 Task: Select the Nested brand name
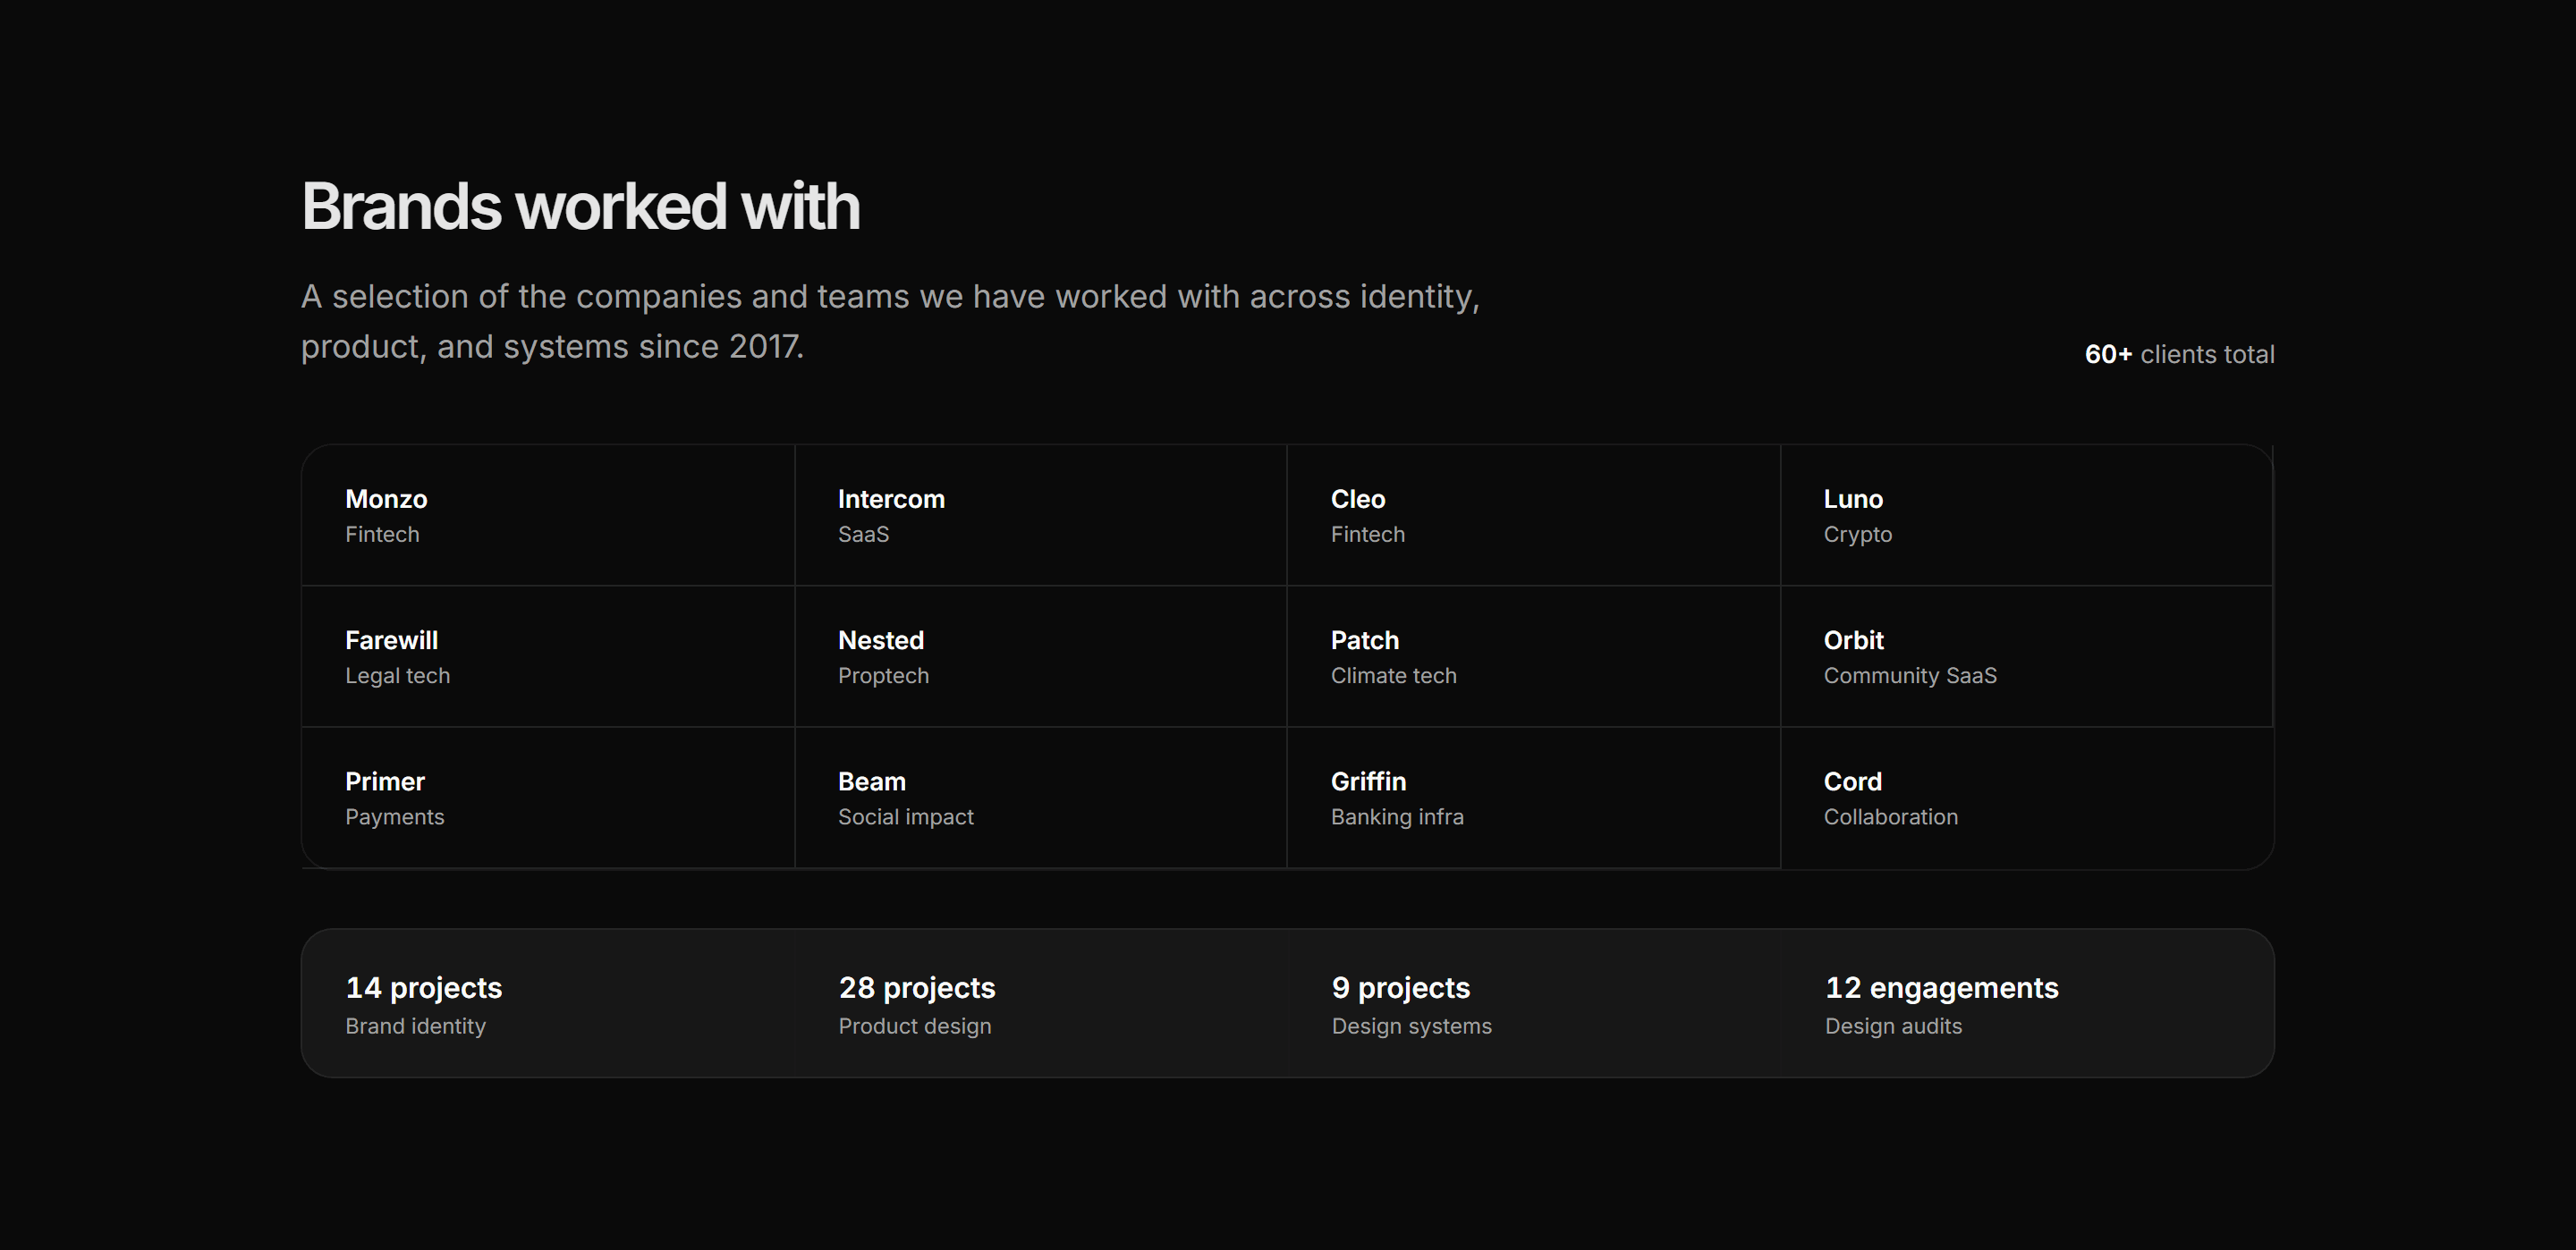(x=881, y=640)
